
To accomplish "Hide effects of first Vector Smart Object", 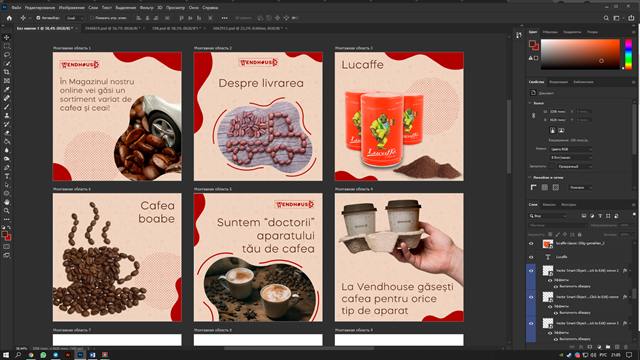I will coord(550,280).
